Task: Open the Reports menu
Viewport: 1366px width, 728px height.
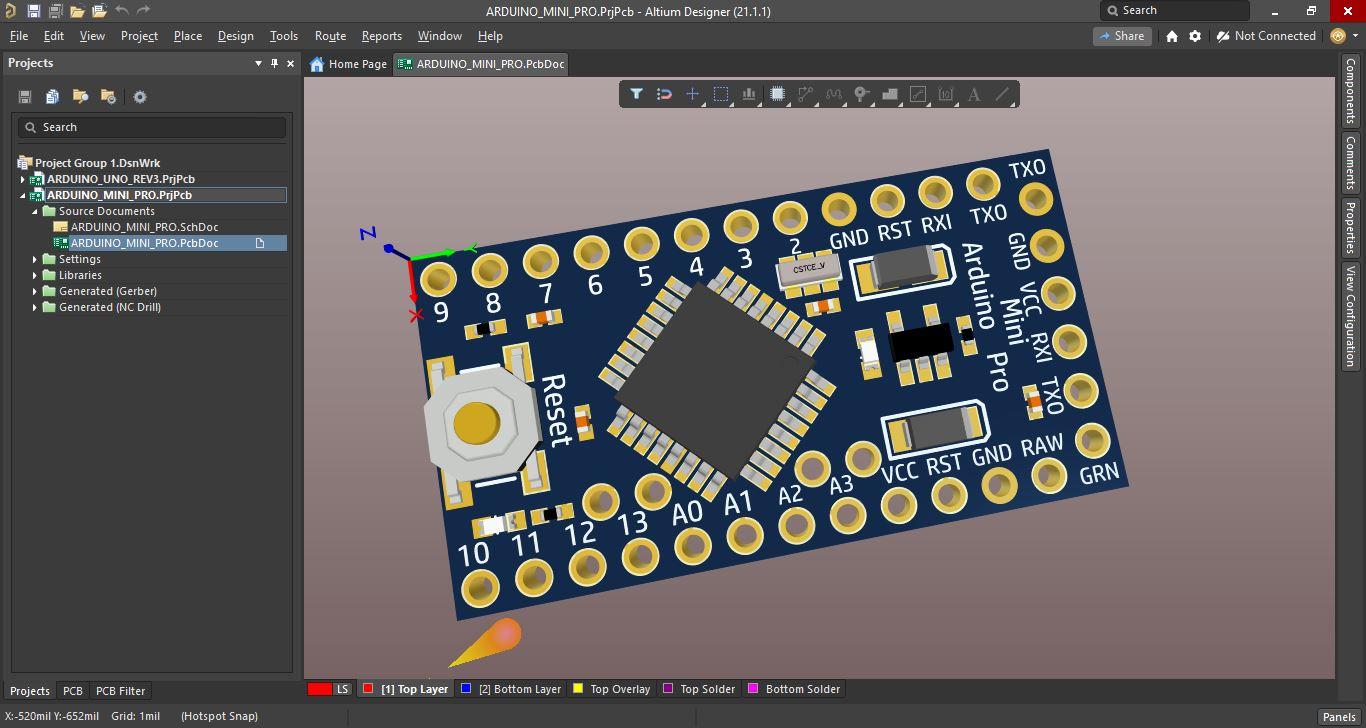Action: click(381, 36)
